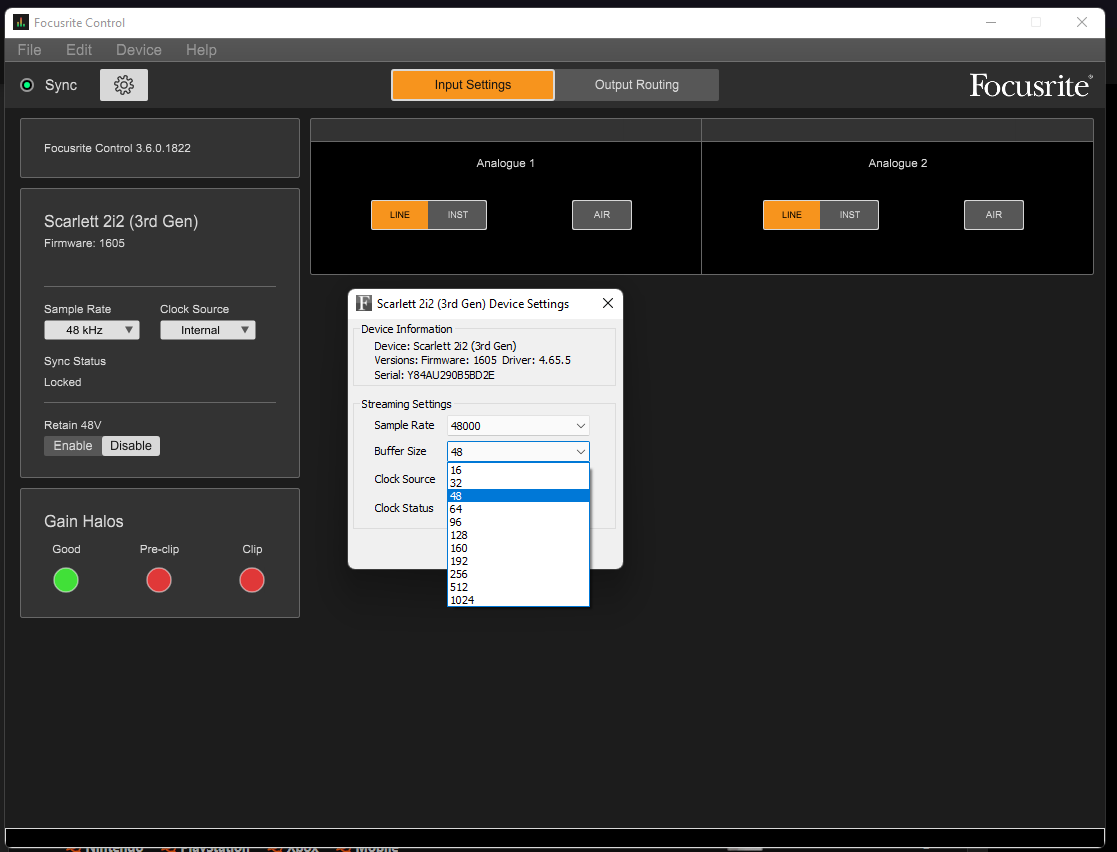This screenshot has height=852, width=1117.
Task: Choose buffer size 16
Action: (518, 470)
